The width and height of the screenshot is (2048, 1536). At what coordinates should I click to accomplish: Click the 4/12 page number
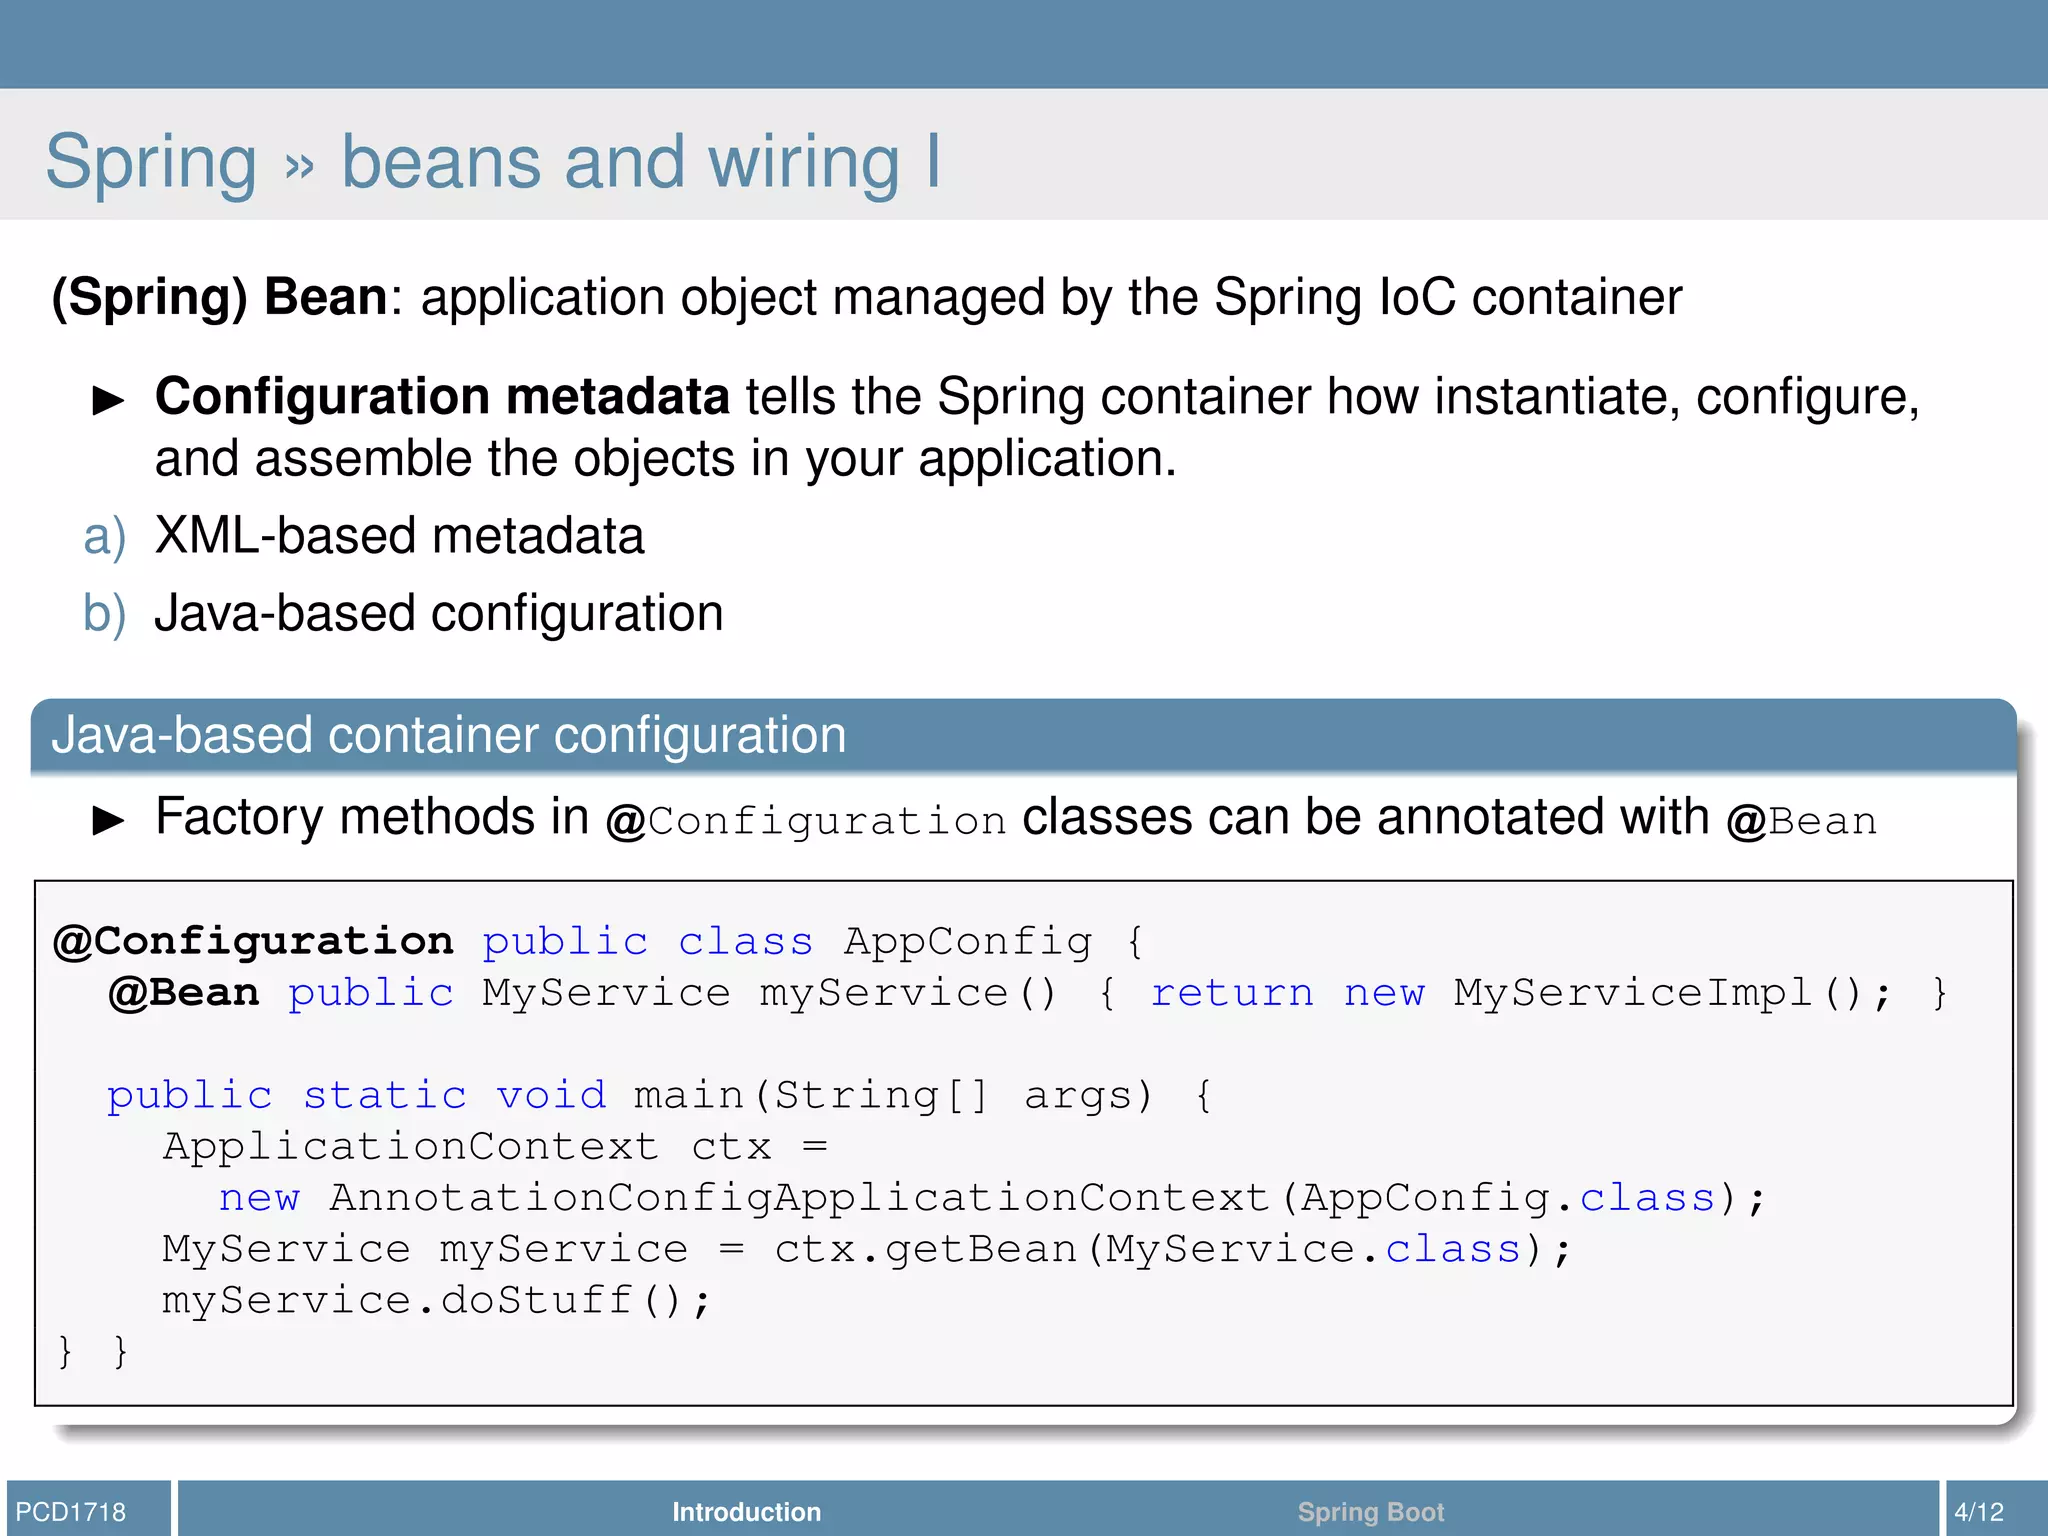click(1979, 1511)
